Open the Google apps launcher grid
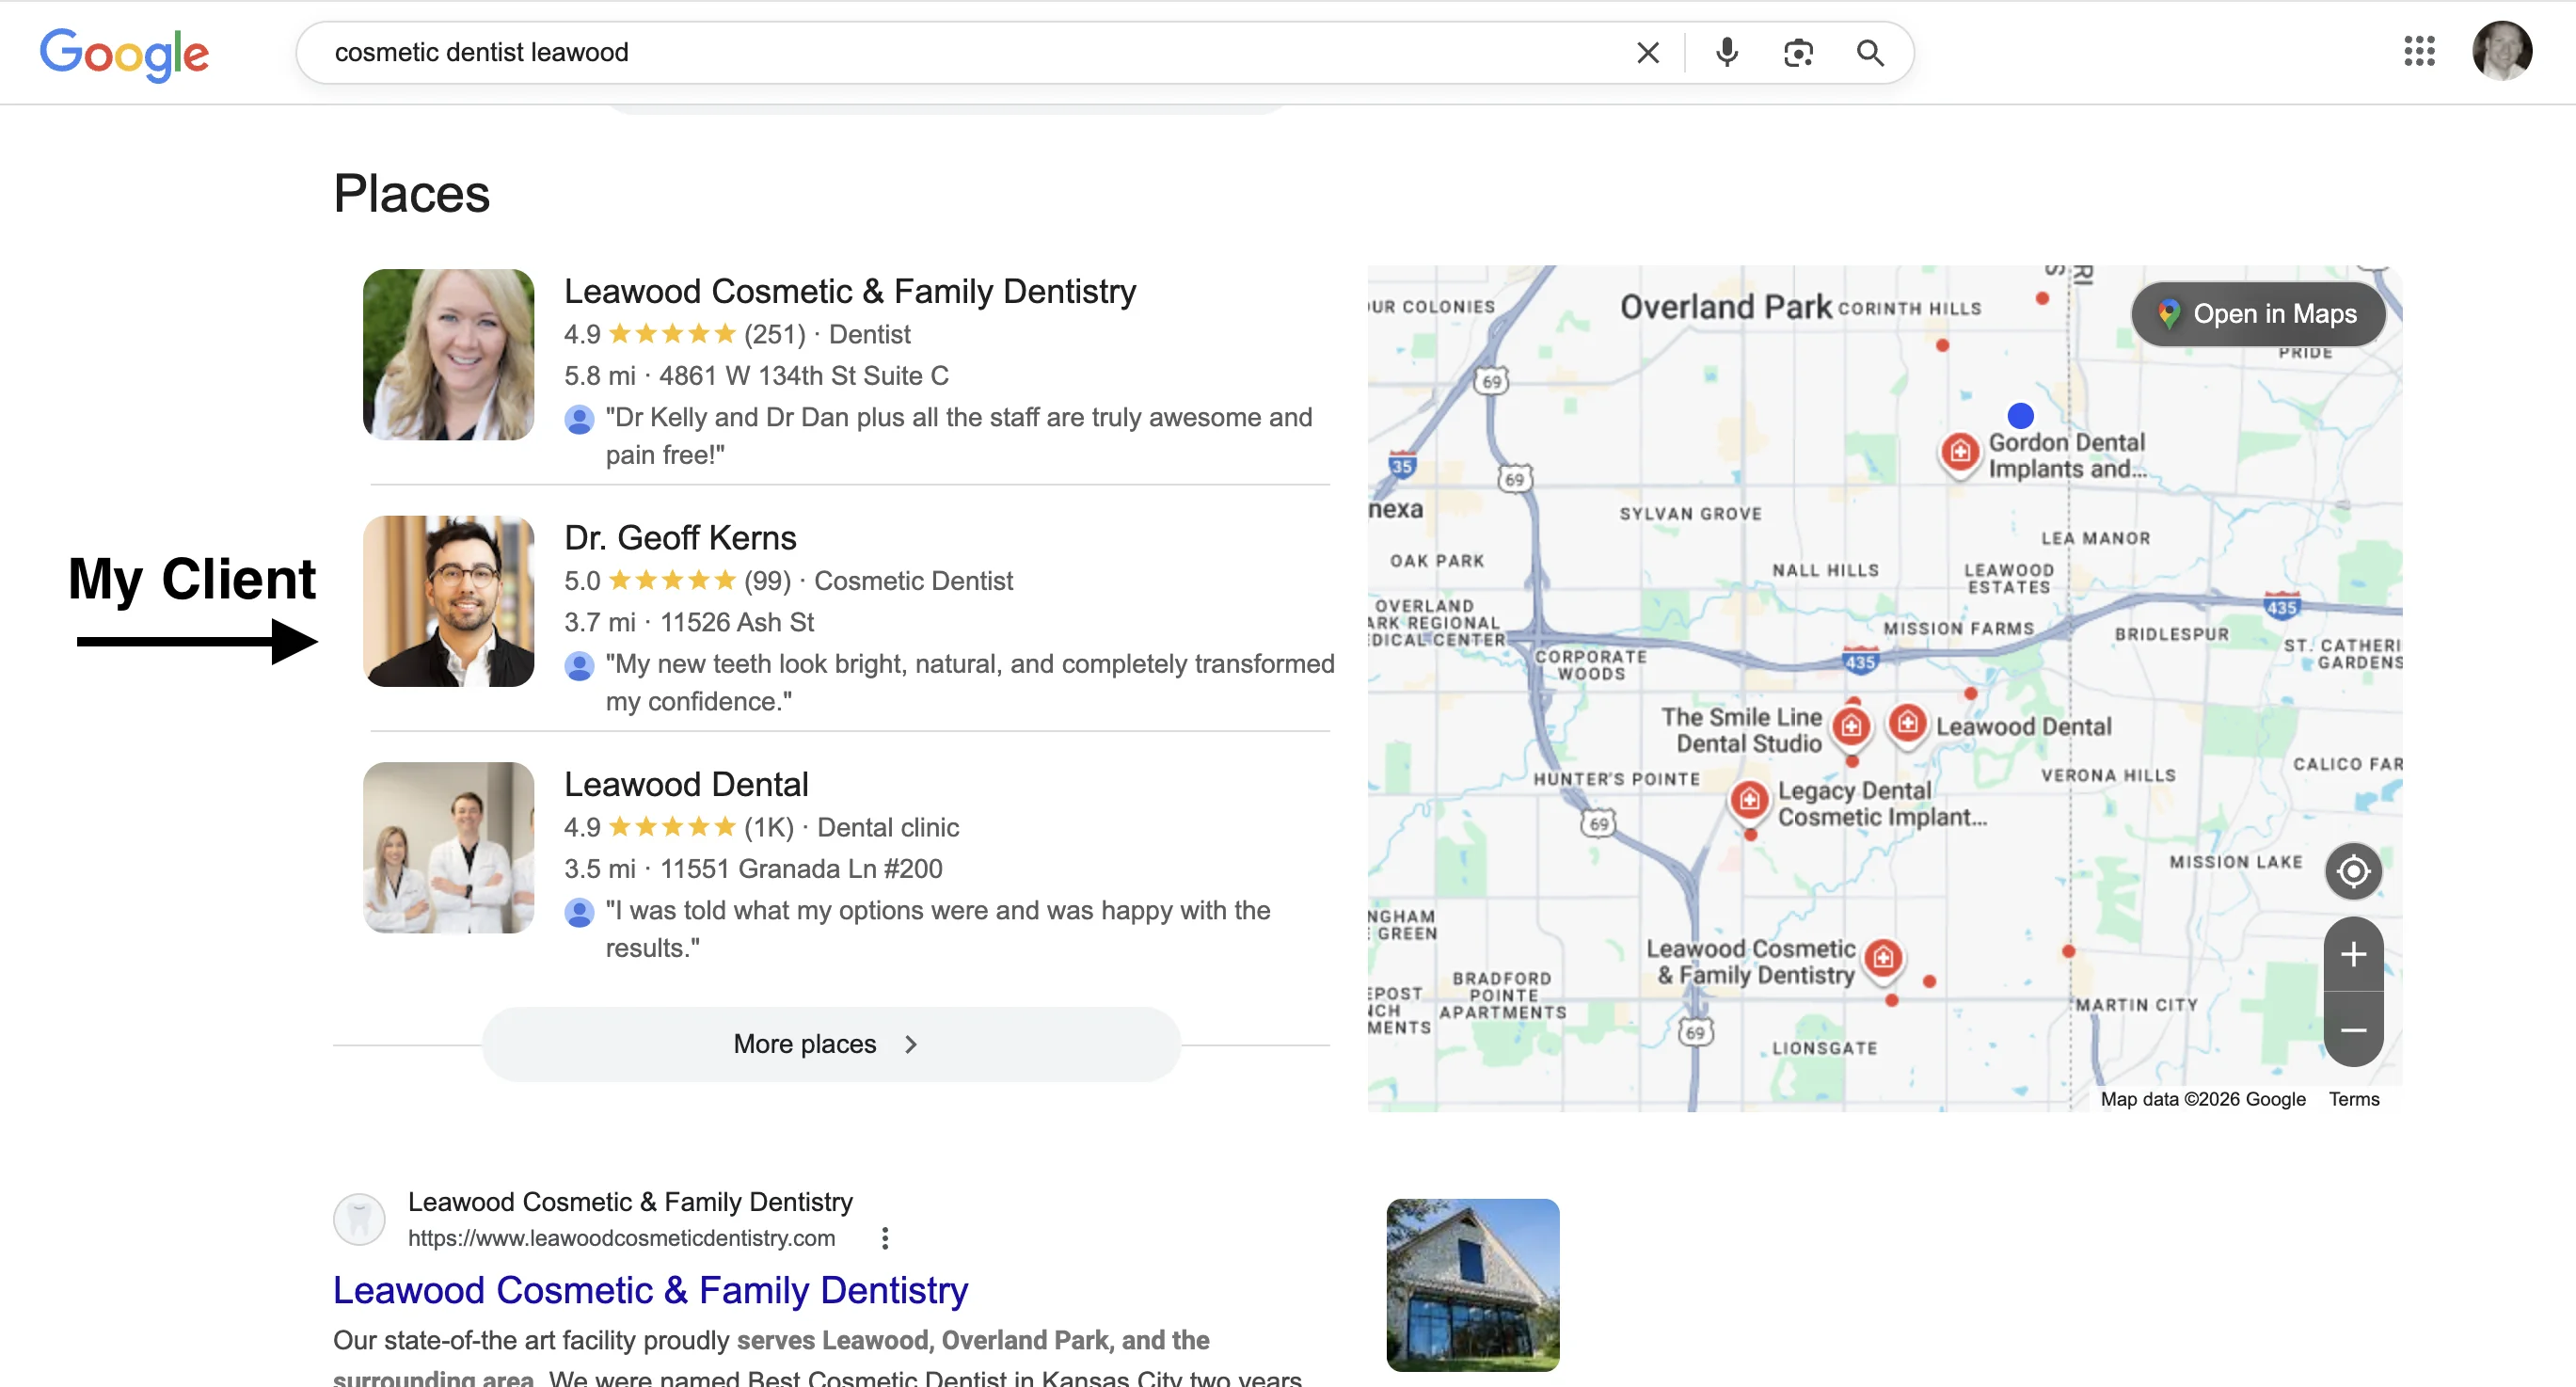2576x1387 pixels. point(2420,51)
